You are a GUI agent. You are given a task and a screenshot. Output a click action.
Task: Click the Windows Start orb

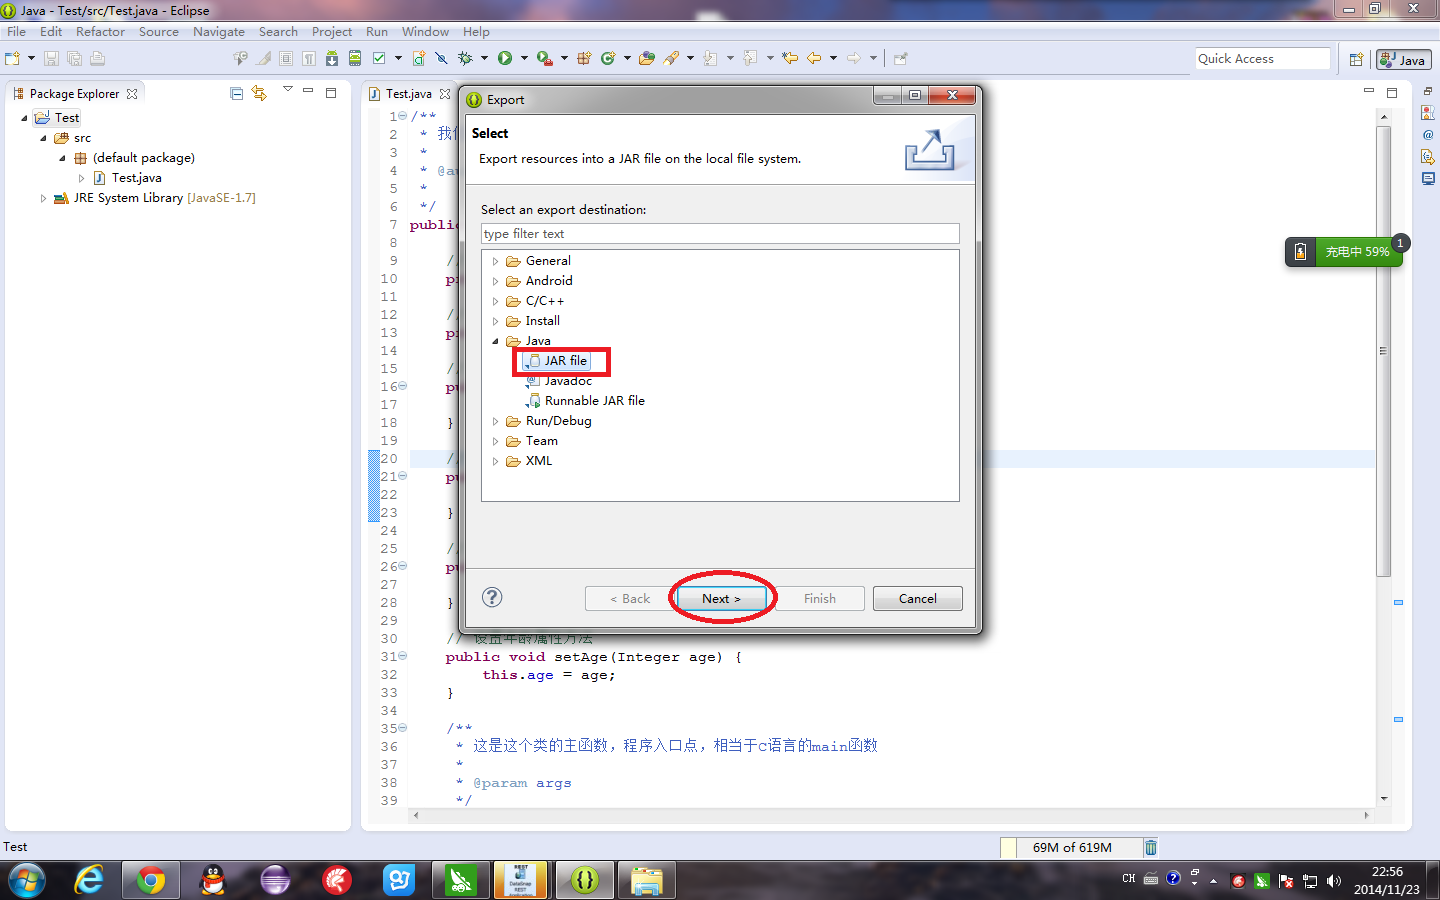coord(26,880)
